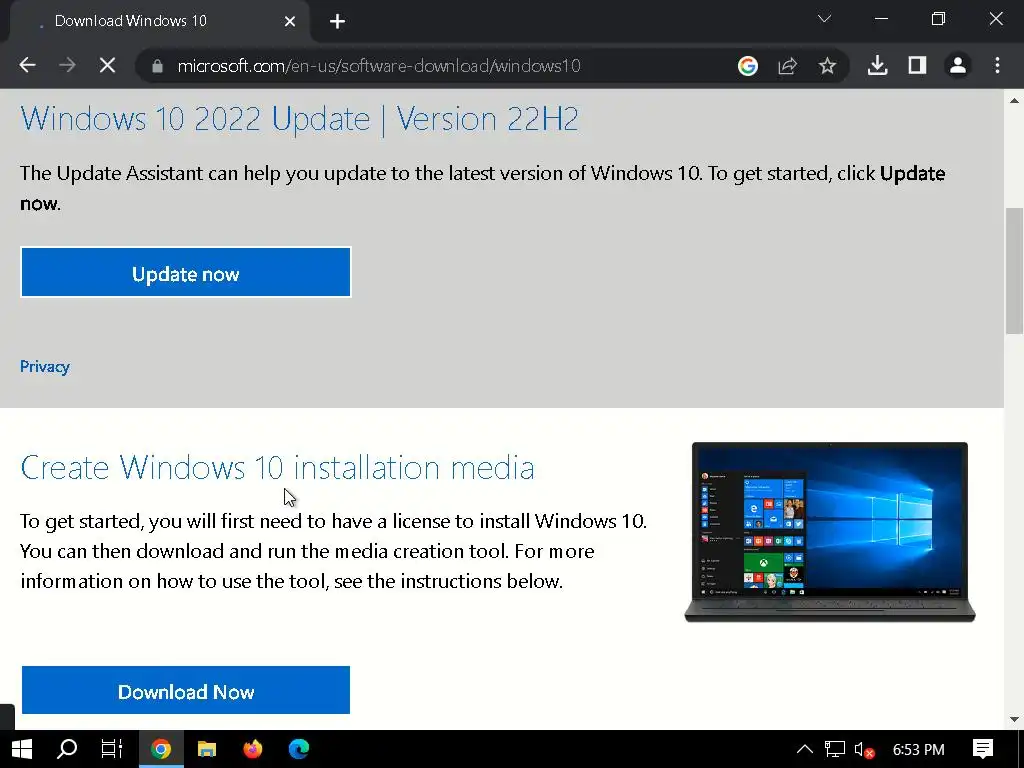Click the forward navigation arrow

(67, 65)
